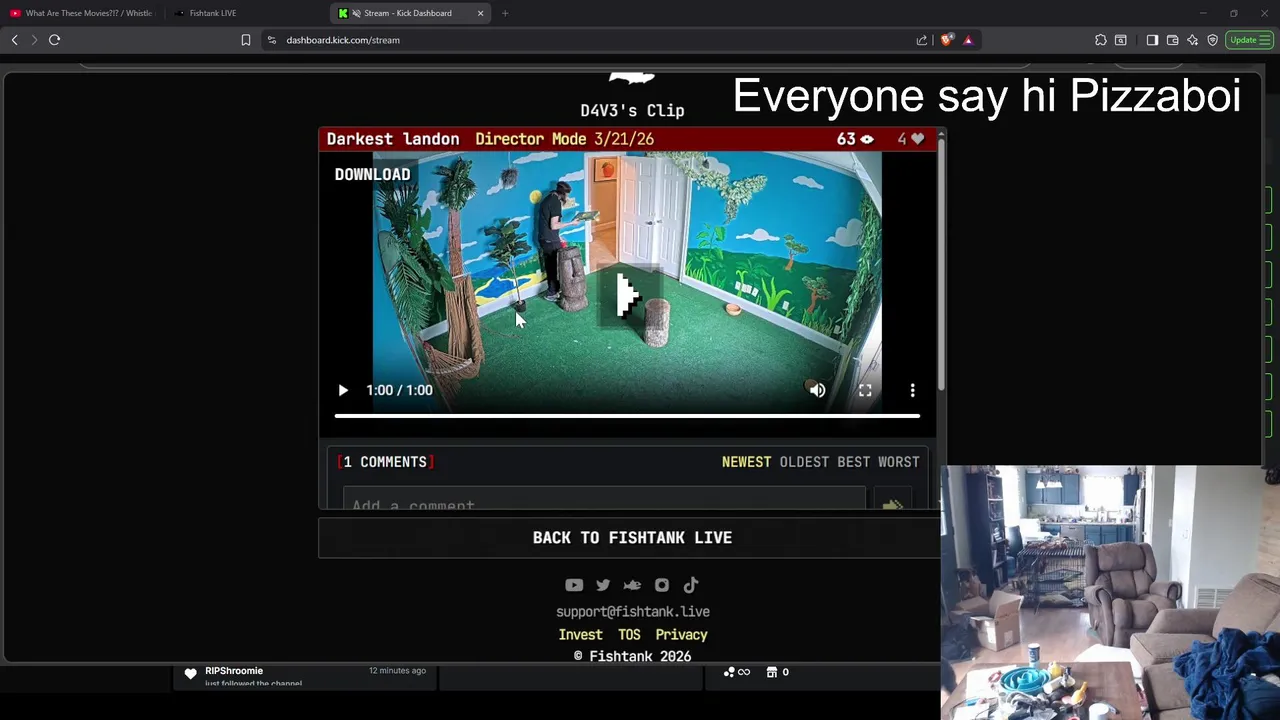Switch to the What Are These Movies tab
The image size is (1280, 720).
click(x=81, y=13)
